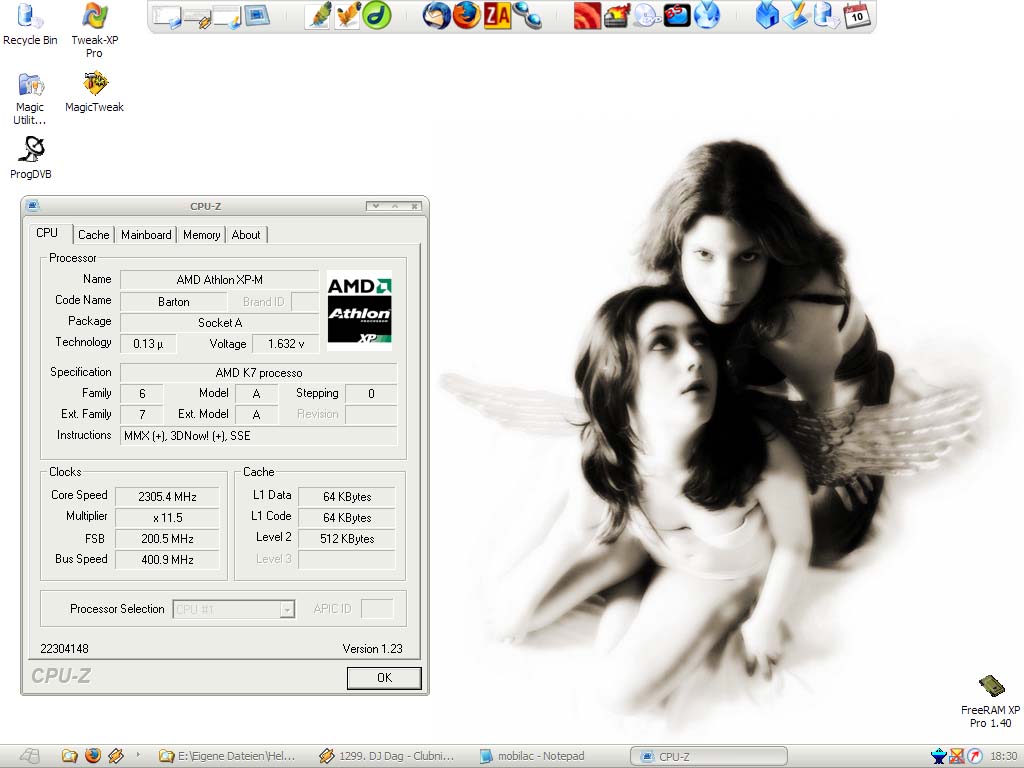
Task: Open ZoneAlarm (ZA) icon in dock
Action: [x=497, y=15]
